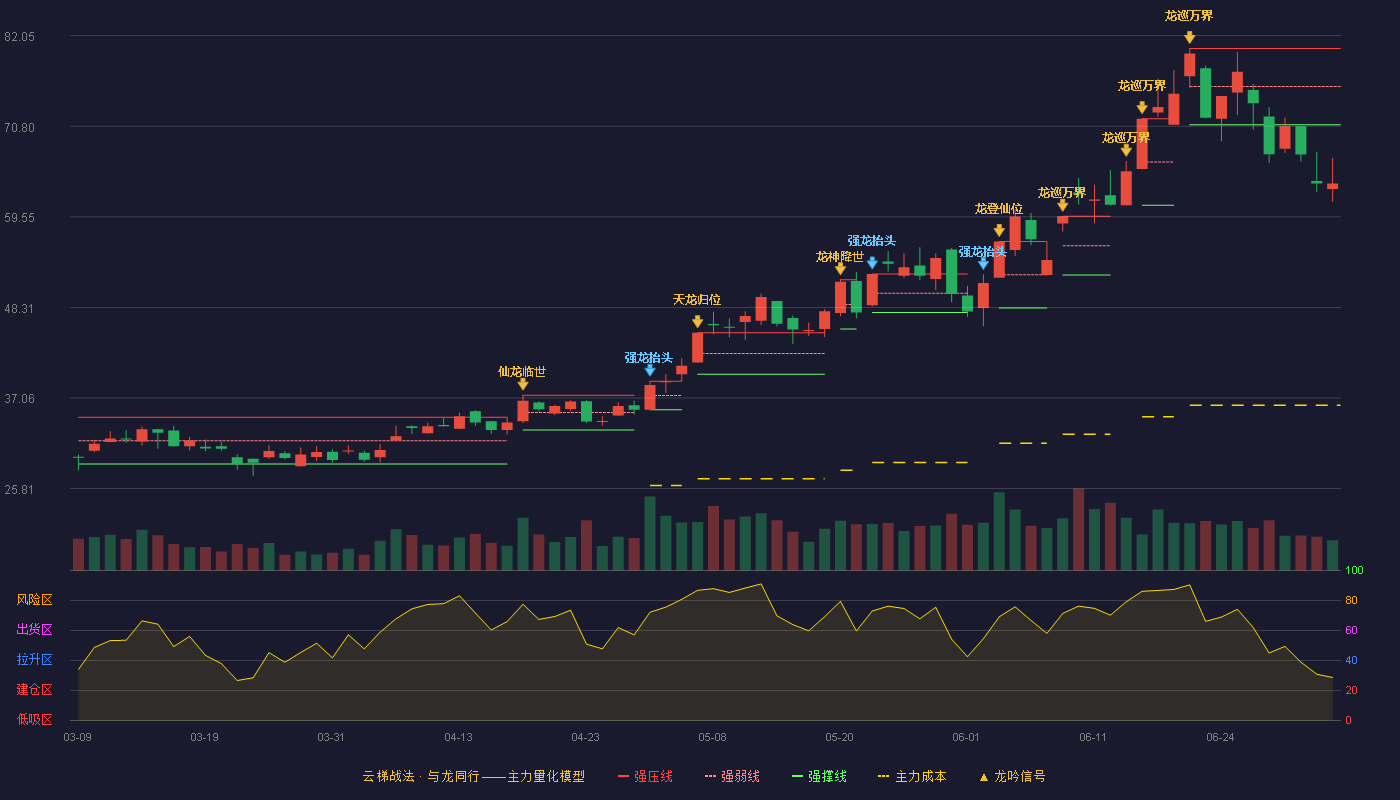Screen dimensions: 1400x800
Task: Toggle the 强压线 legend item
Action: pyautogui.click(x=645, y=776)
